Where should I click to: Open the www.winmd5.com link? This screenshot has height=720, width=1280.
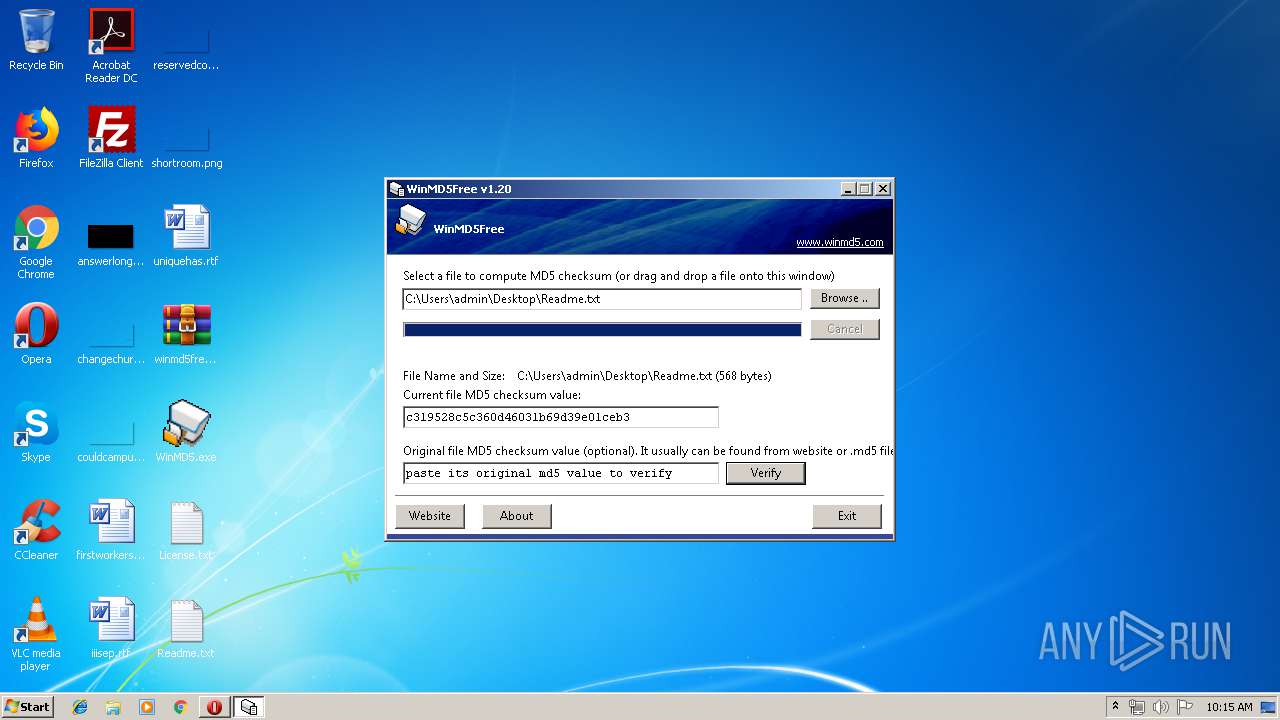pyautogui.click(x=840, y=242)
